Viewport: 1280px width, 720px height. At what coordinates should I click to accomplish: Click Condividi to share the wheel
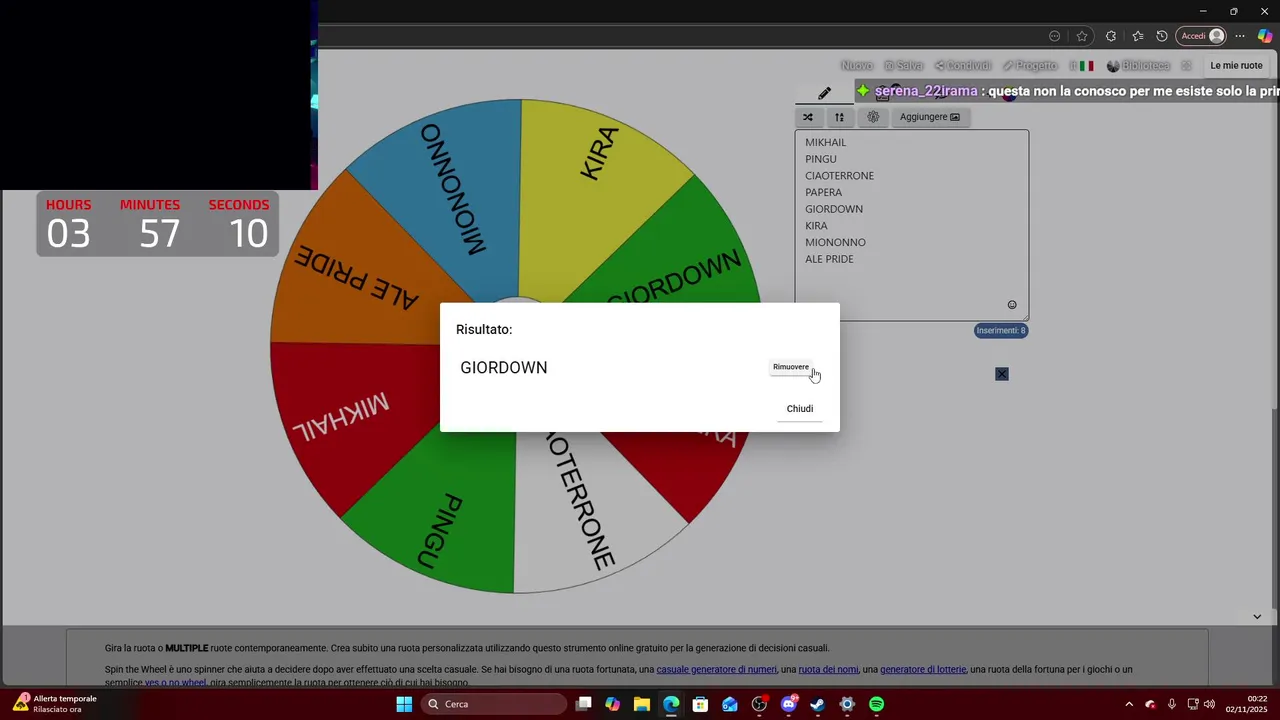(x=962, y=66)
